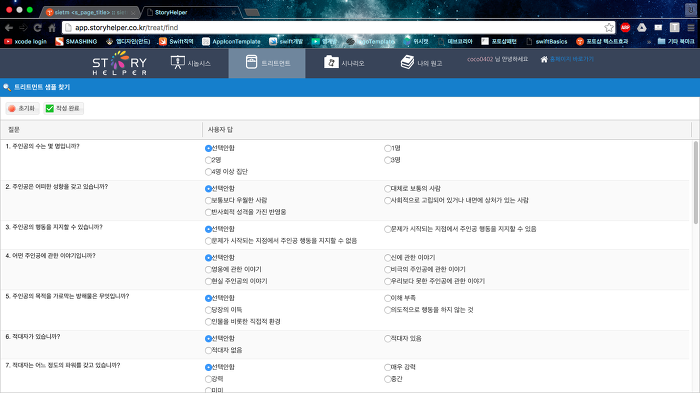The width and height of the screenshot is (700, 393).
Task: Select 현실 주인공의 이야기 option
Action: (208, 281)
